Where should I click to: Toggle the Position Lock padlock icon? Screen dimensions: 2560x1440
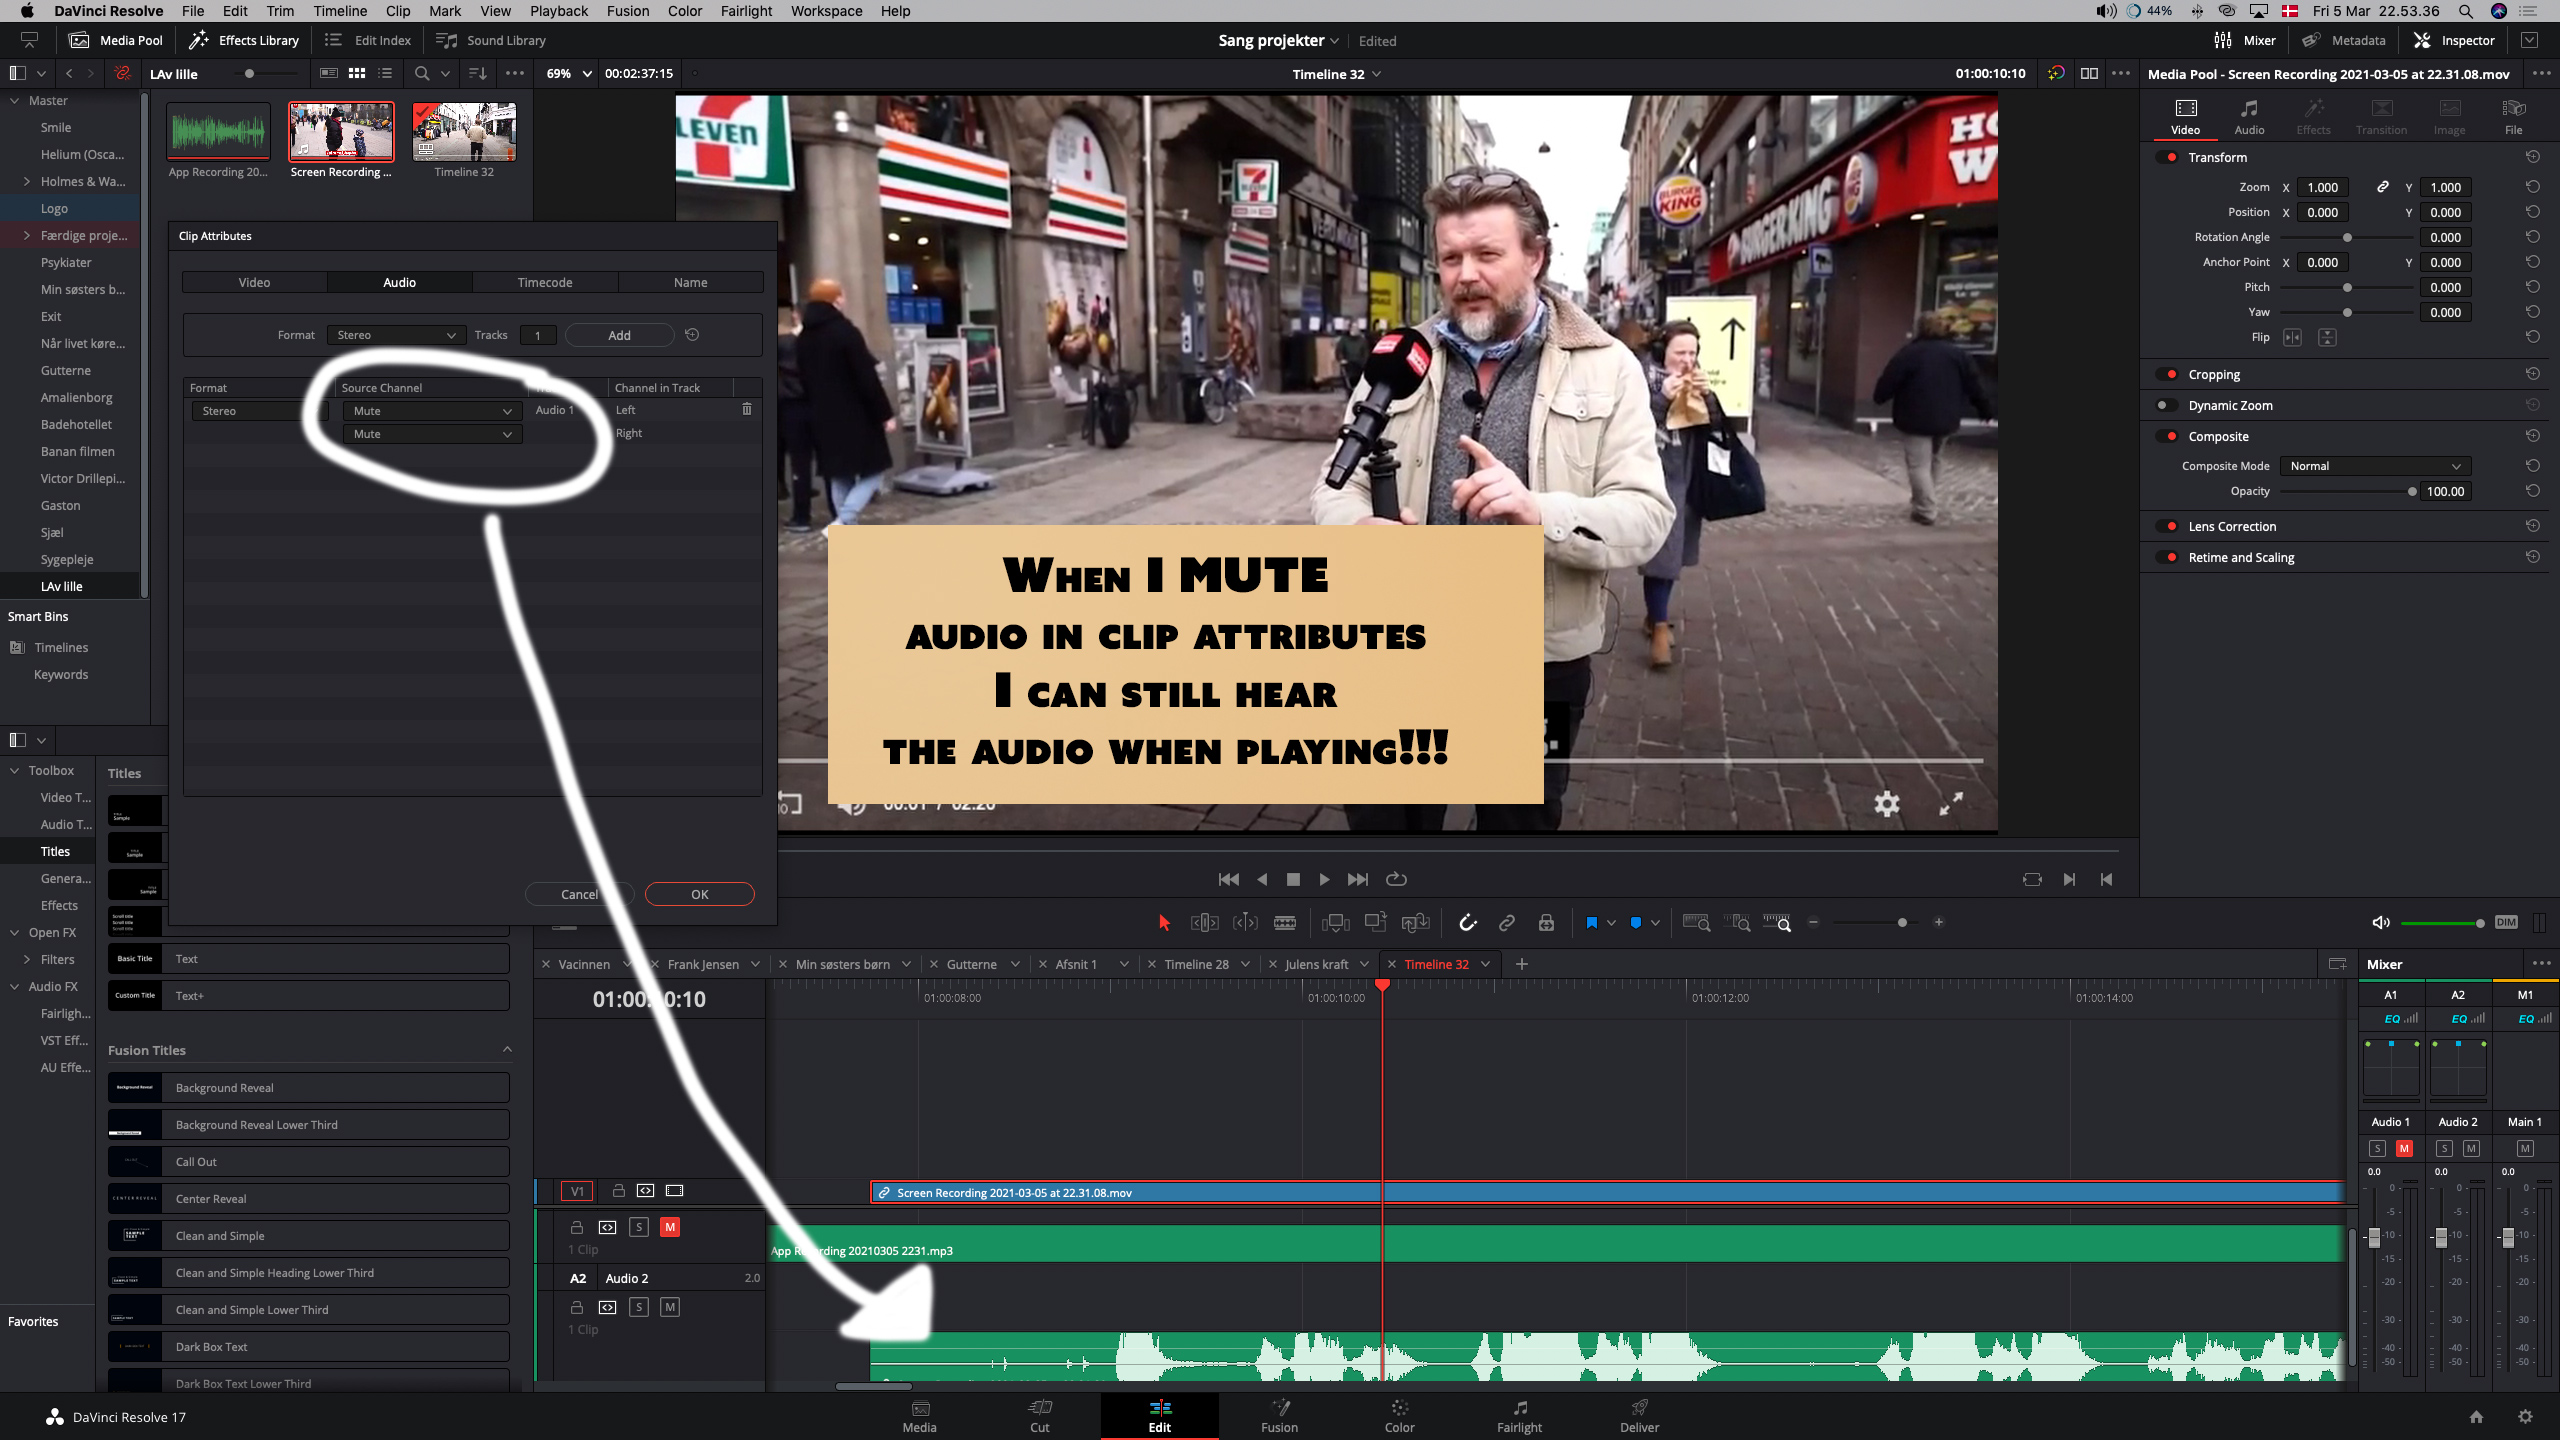[1546, 923]
